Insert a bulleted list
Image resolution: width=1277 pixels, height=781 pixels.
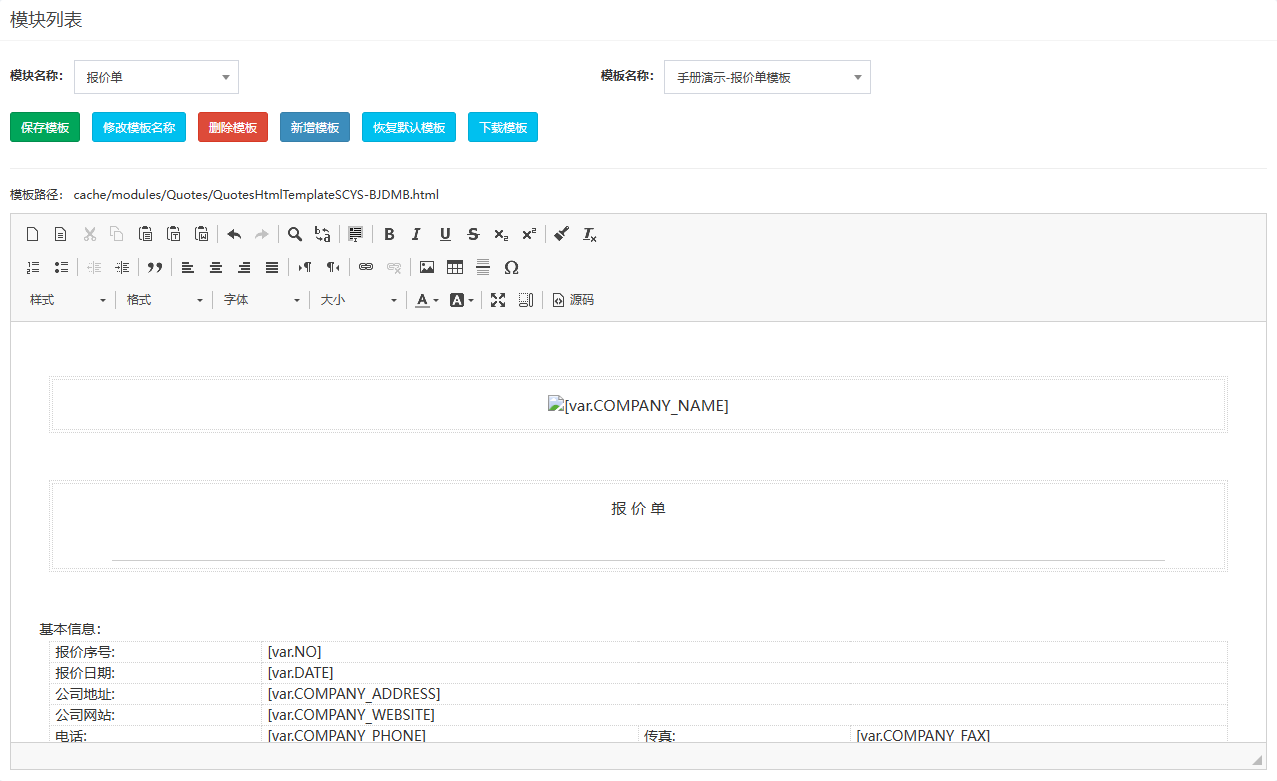[x=61, y=268]
